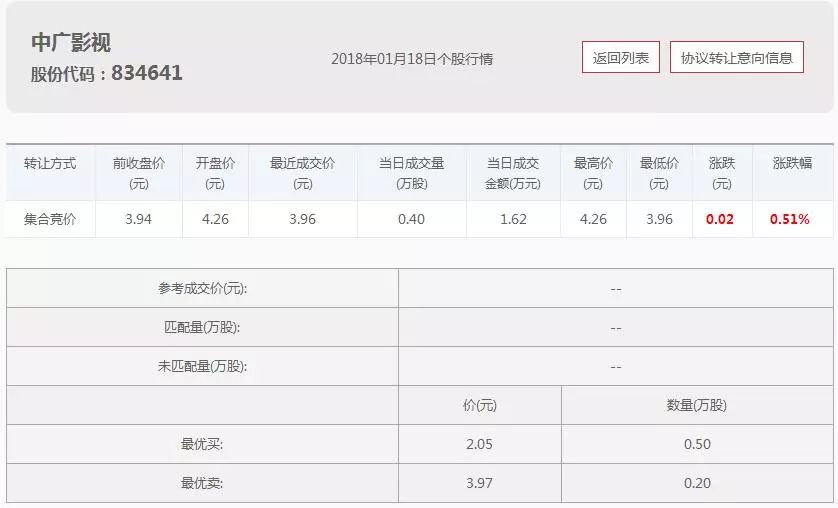Click the 涨跌(元) column header
This screenshot has height=508, width=838.
coord(721,173)
